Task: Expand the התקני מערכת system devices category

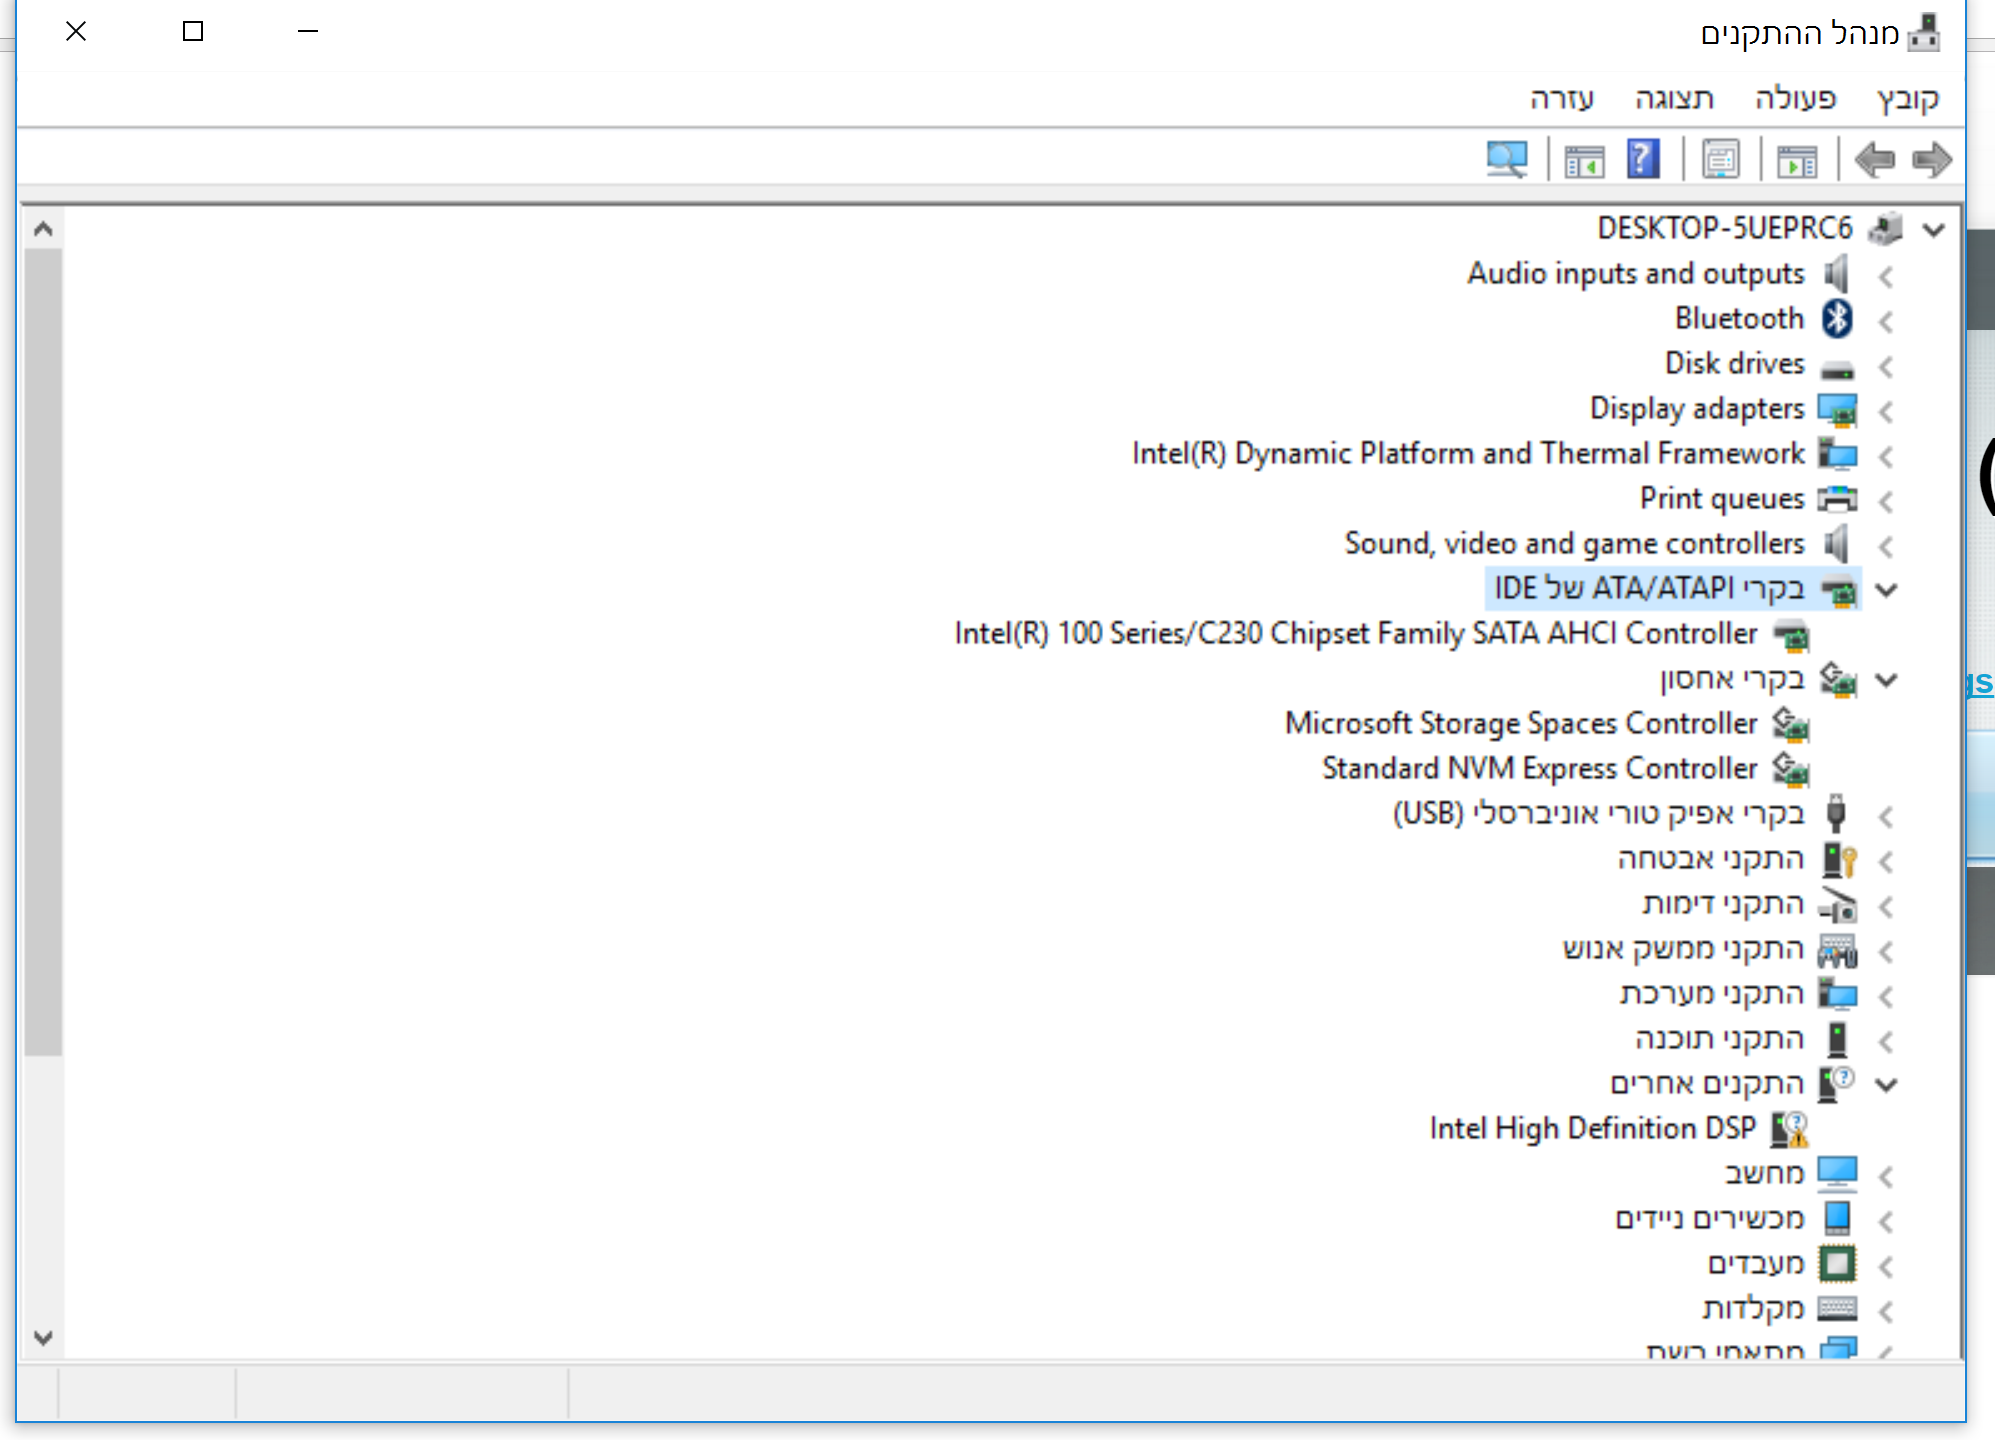Action: coord(1886,996)
